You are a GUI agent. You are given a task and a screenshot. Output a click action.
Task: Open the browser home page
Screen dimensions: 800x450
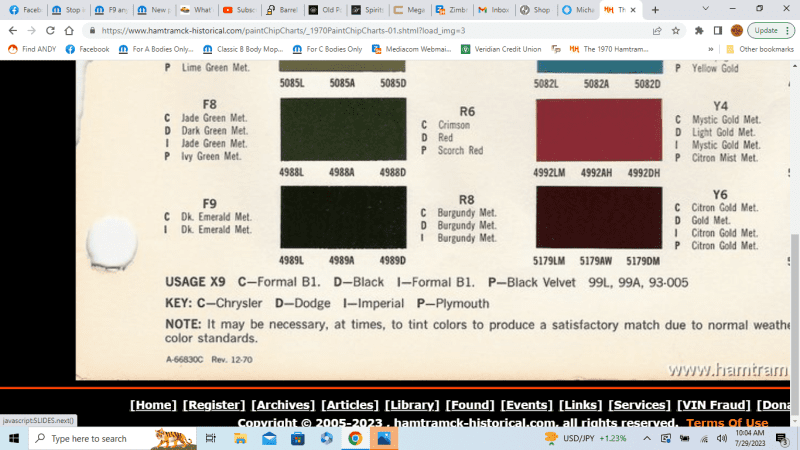coord(69,31)
